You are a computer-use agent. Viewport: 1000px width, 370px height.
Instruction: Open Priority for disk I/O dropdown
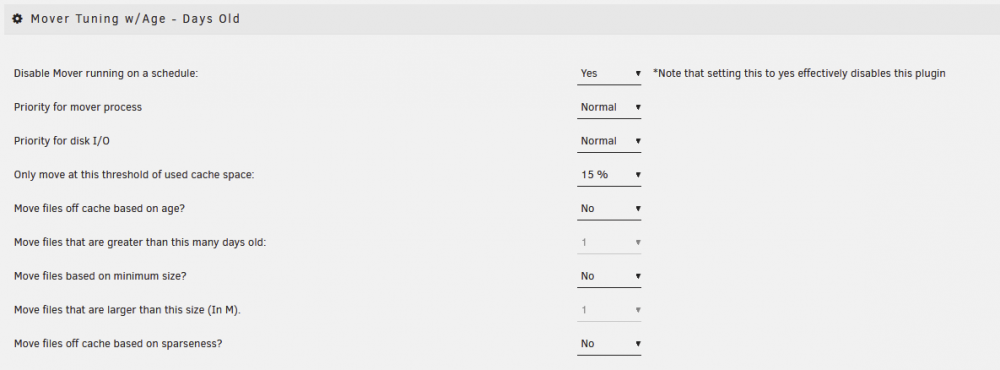(609, 141)
